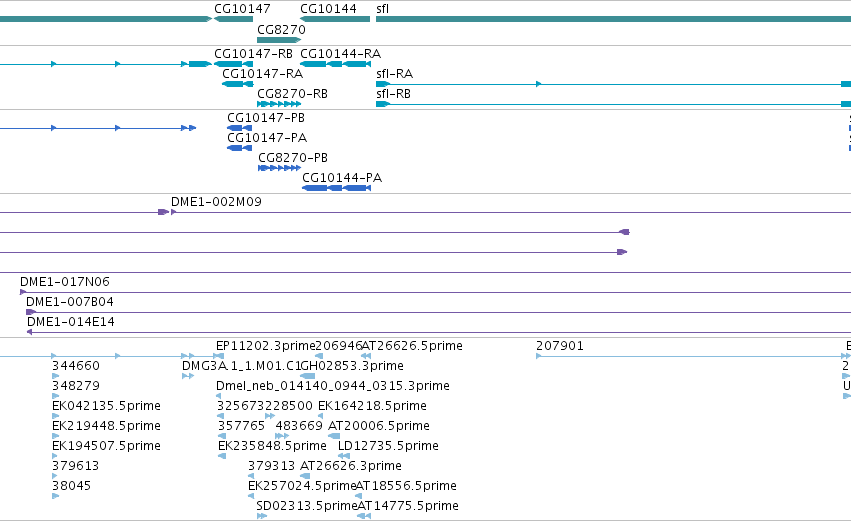The width and height of the screenshot is (851, 521).
Task: Select EST label SD02313.5prime
Action: 307,506
